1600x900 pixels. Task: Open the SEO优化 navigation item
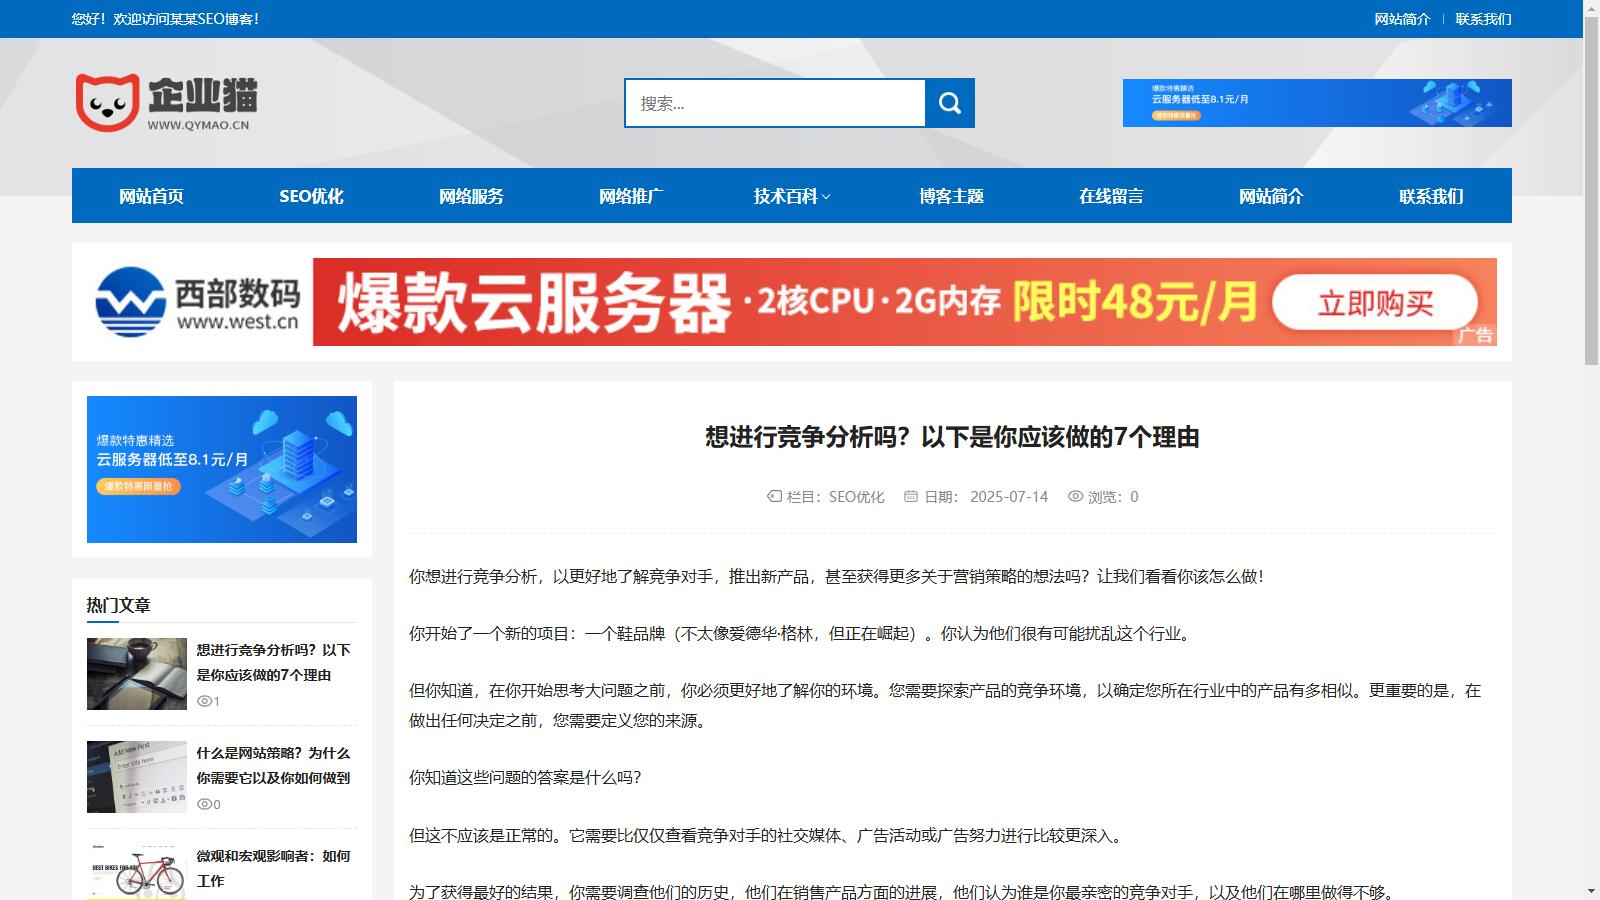(x=312, y=196)
